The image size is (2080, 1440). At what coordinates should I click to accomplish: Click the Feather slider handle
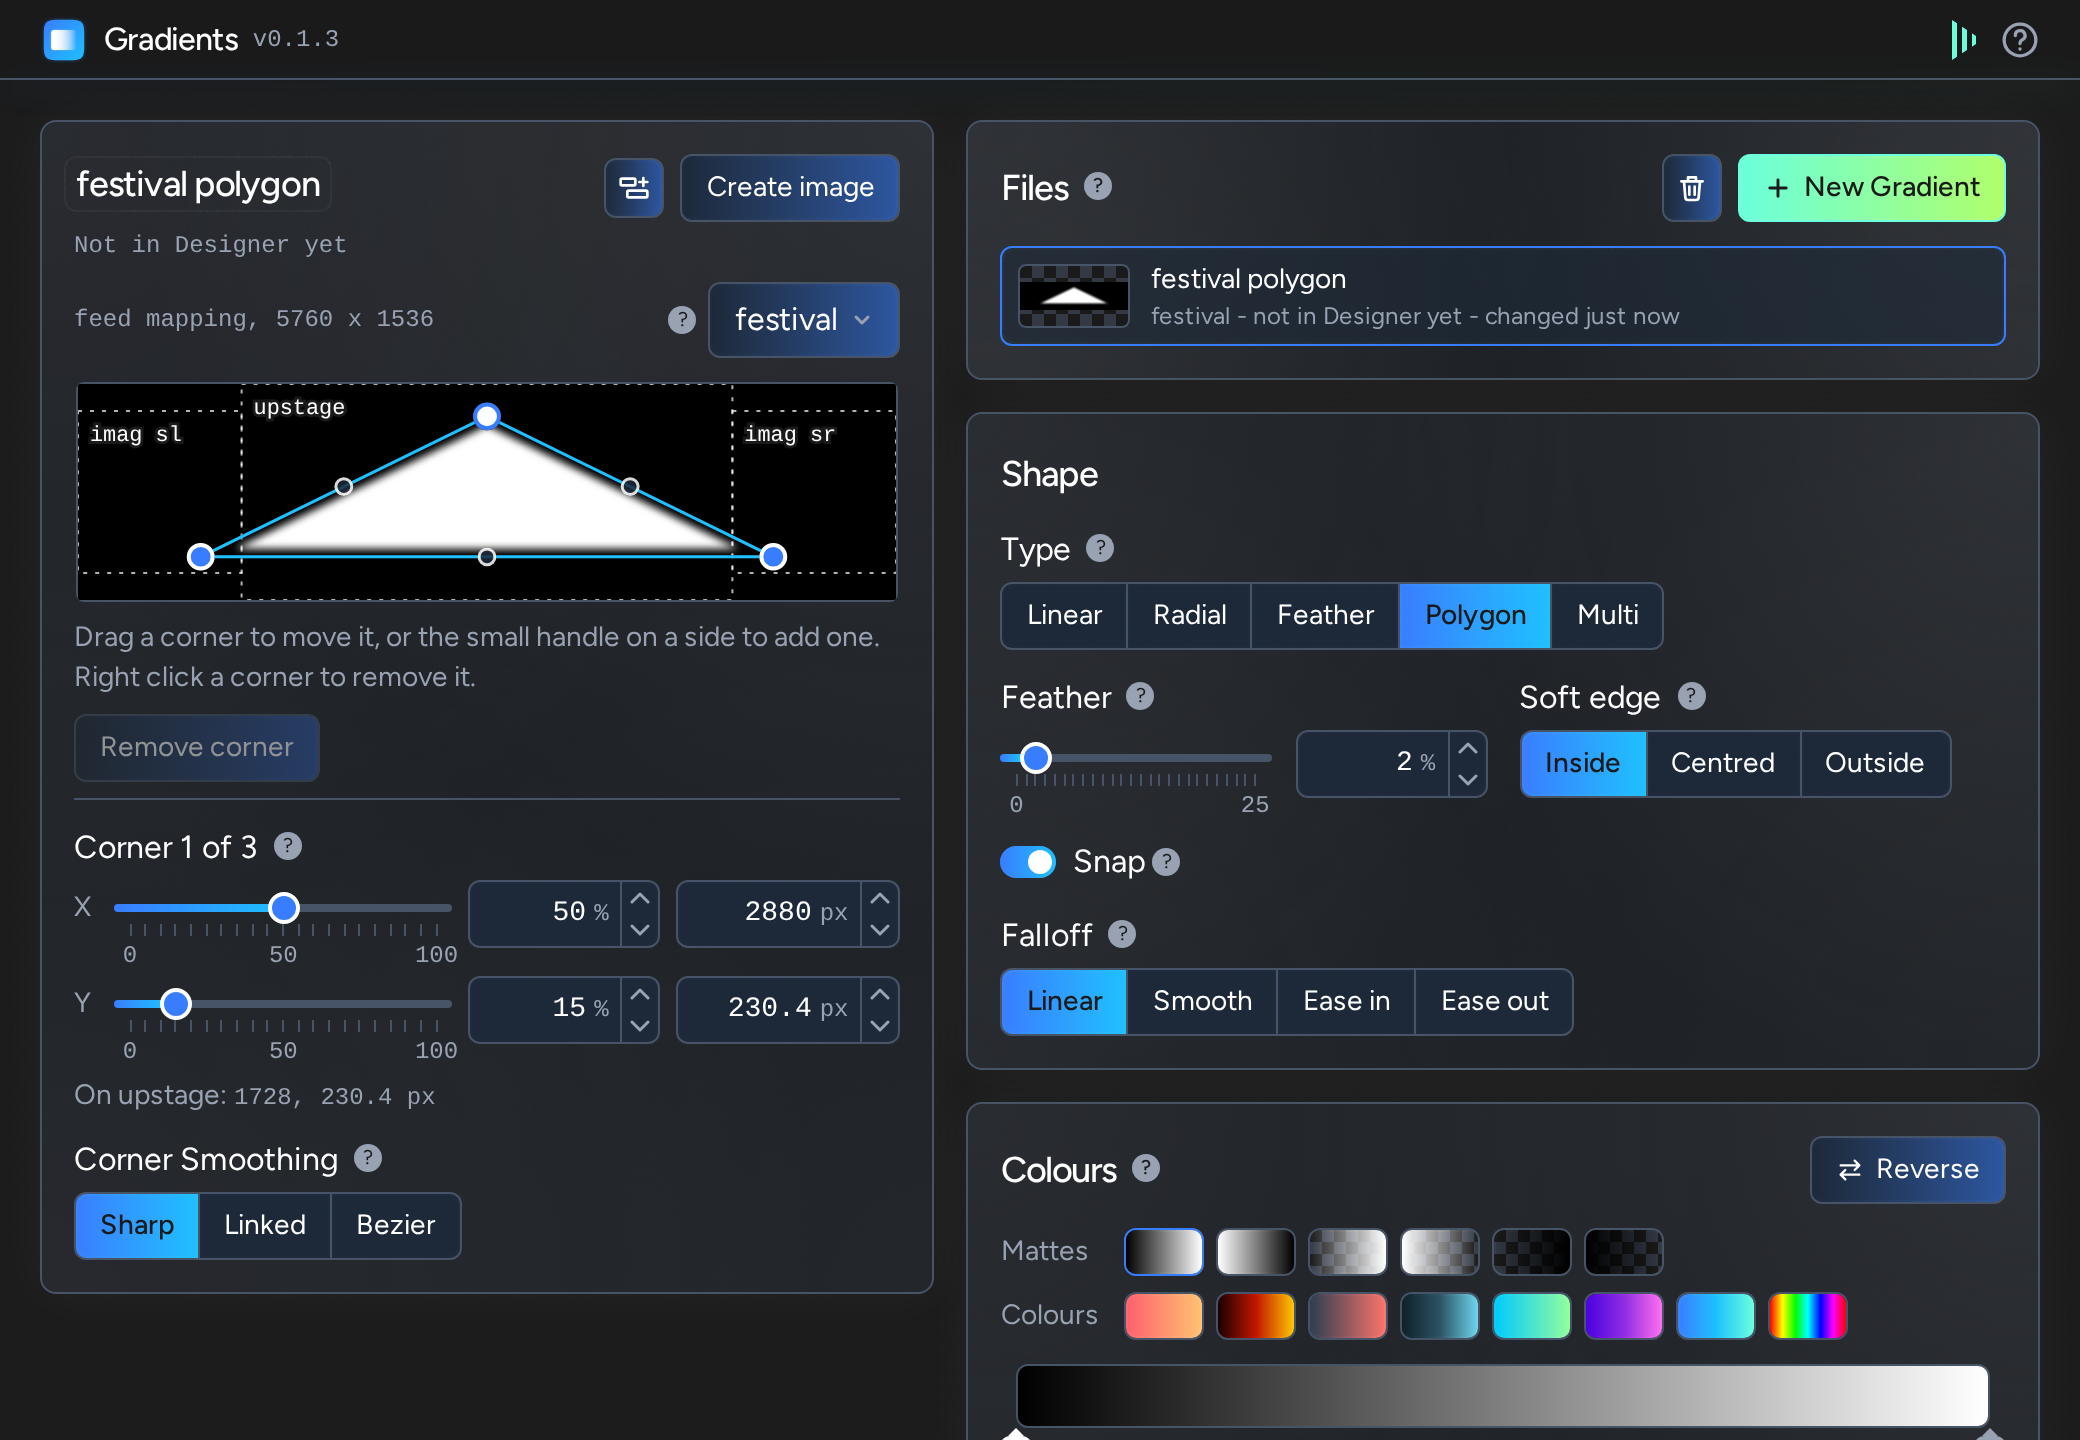[x=1036, y=758]
